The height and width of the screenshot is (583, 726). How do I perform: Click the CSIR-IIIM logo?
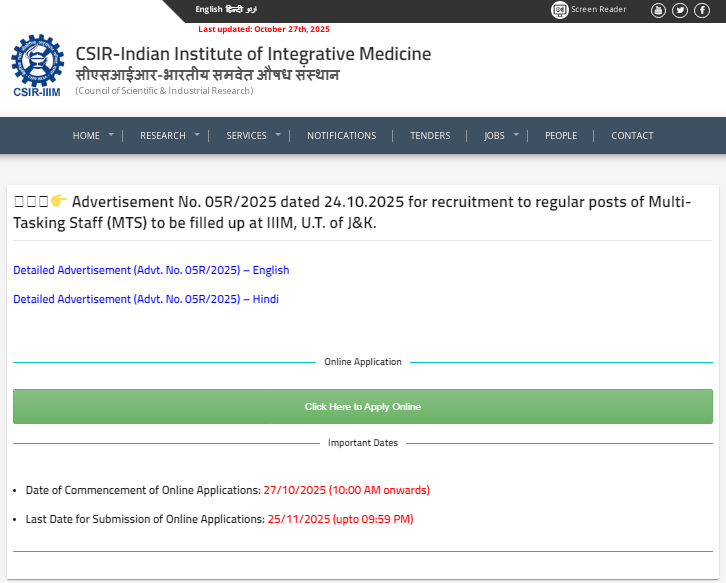[x=37, y=65]
